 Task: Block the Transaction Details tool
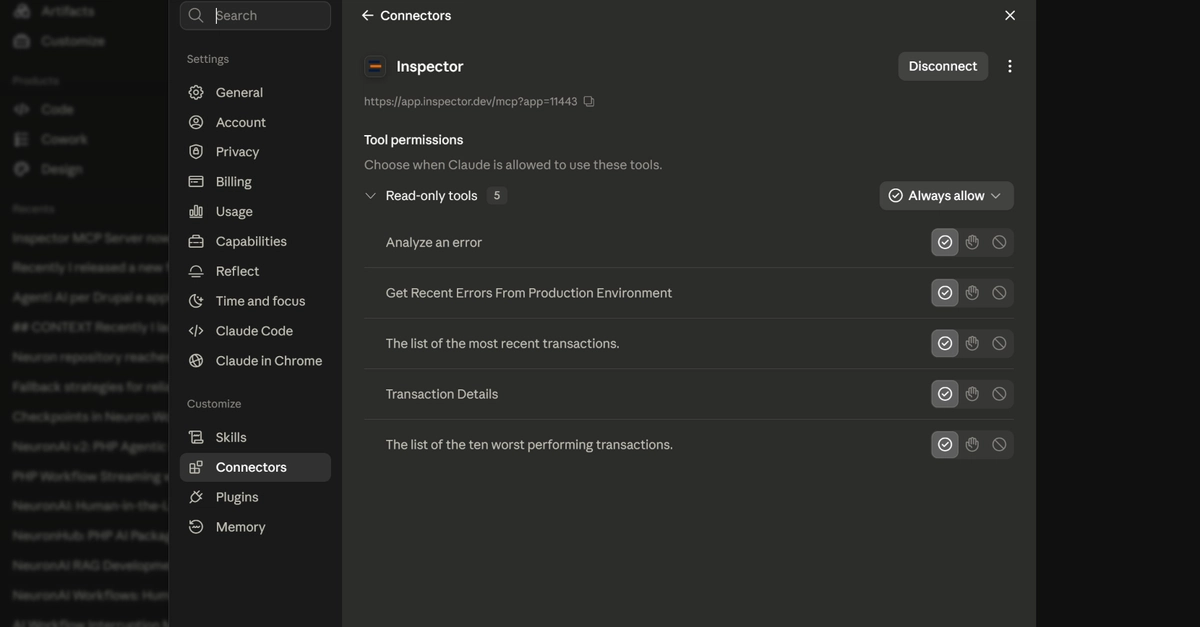point(999,394)
